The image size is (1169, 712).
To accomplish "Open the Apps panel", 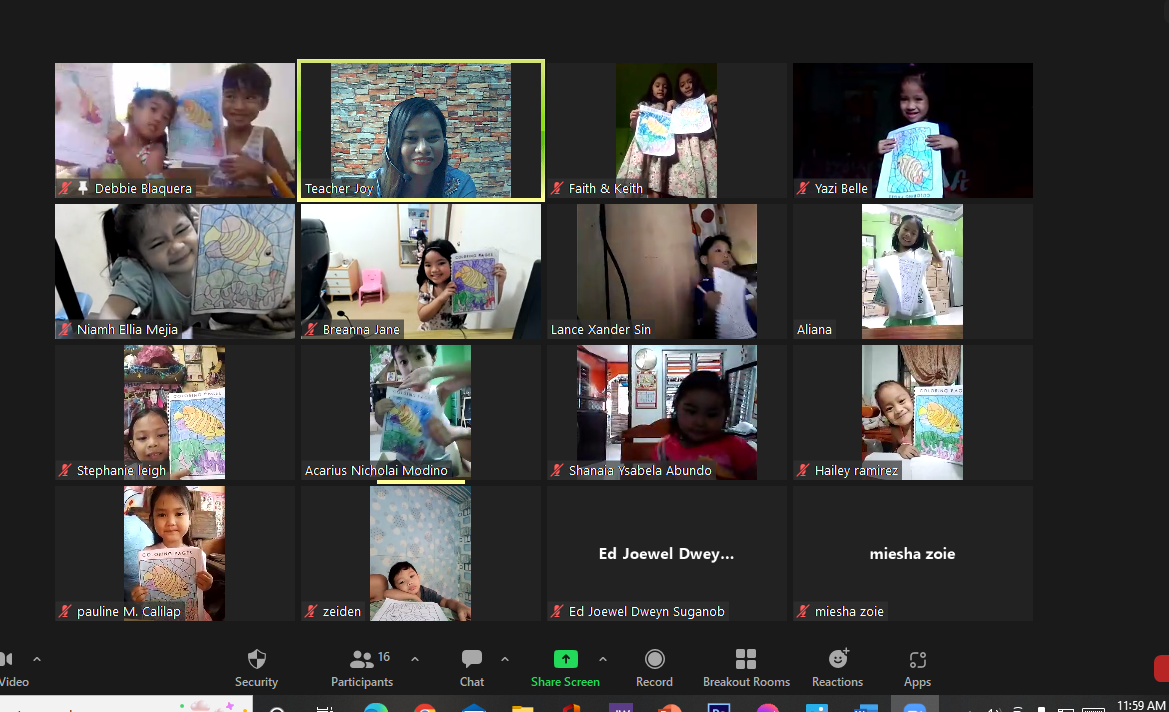I will tap(917, 669).
